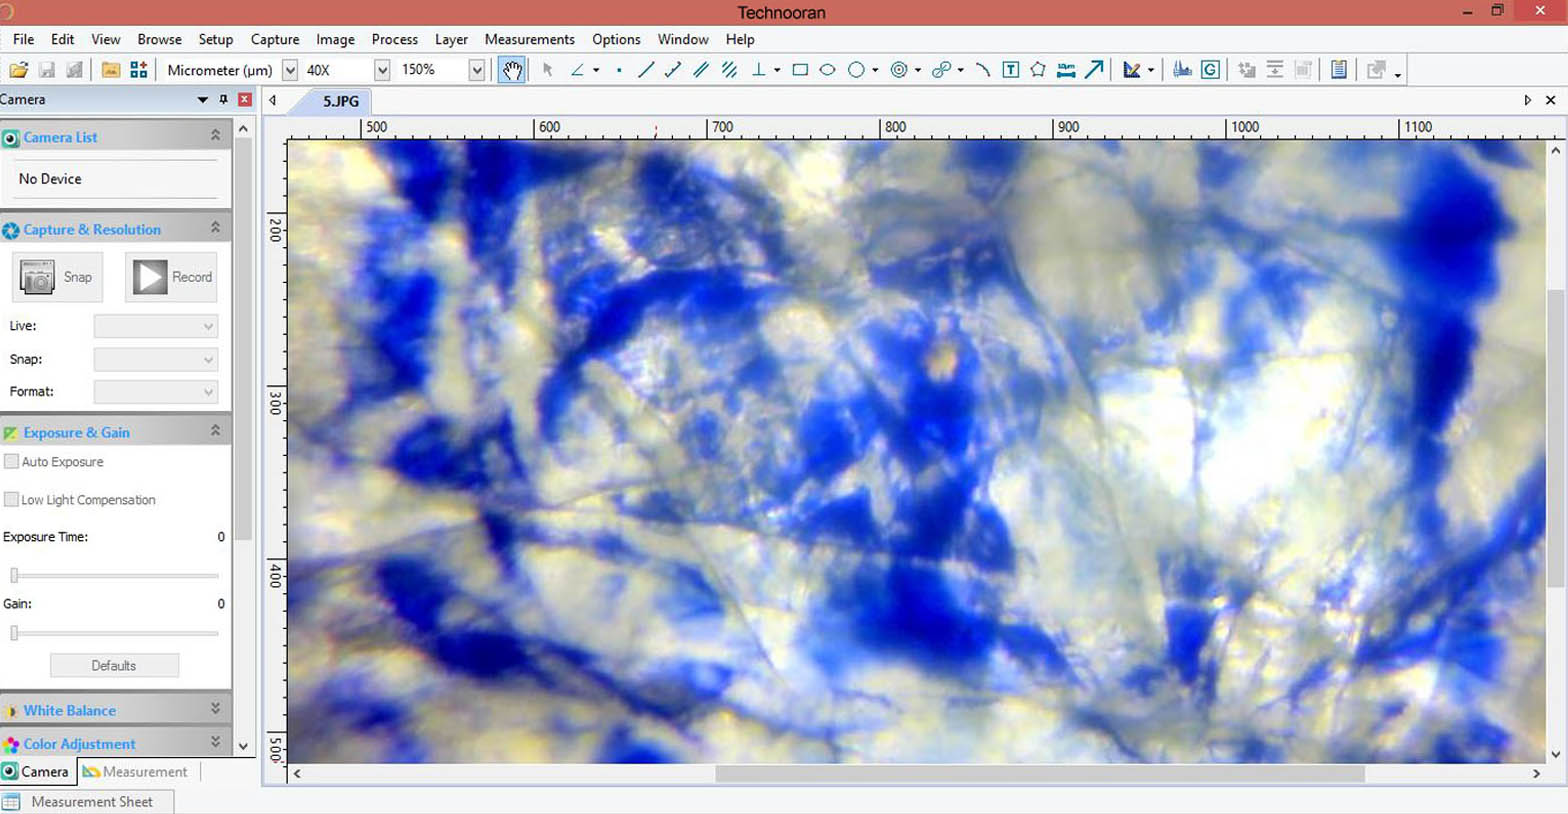Select the polygon measurement tool
This screenshot has width=1568, height=814.
point(1038,70)
